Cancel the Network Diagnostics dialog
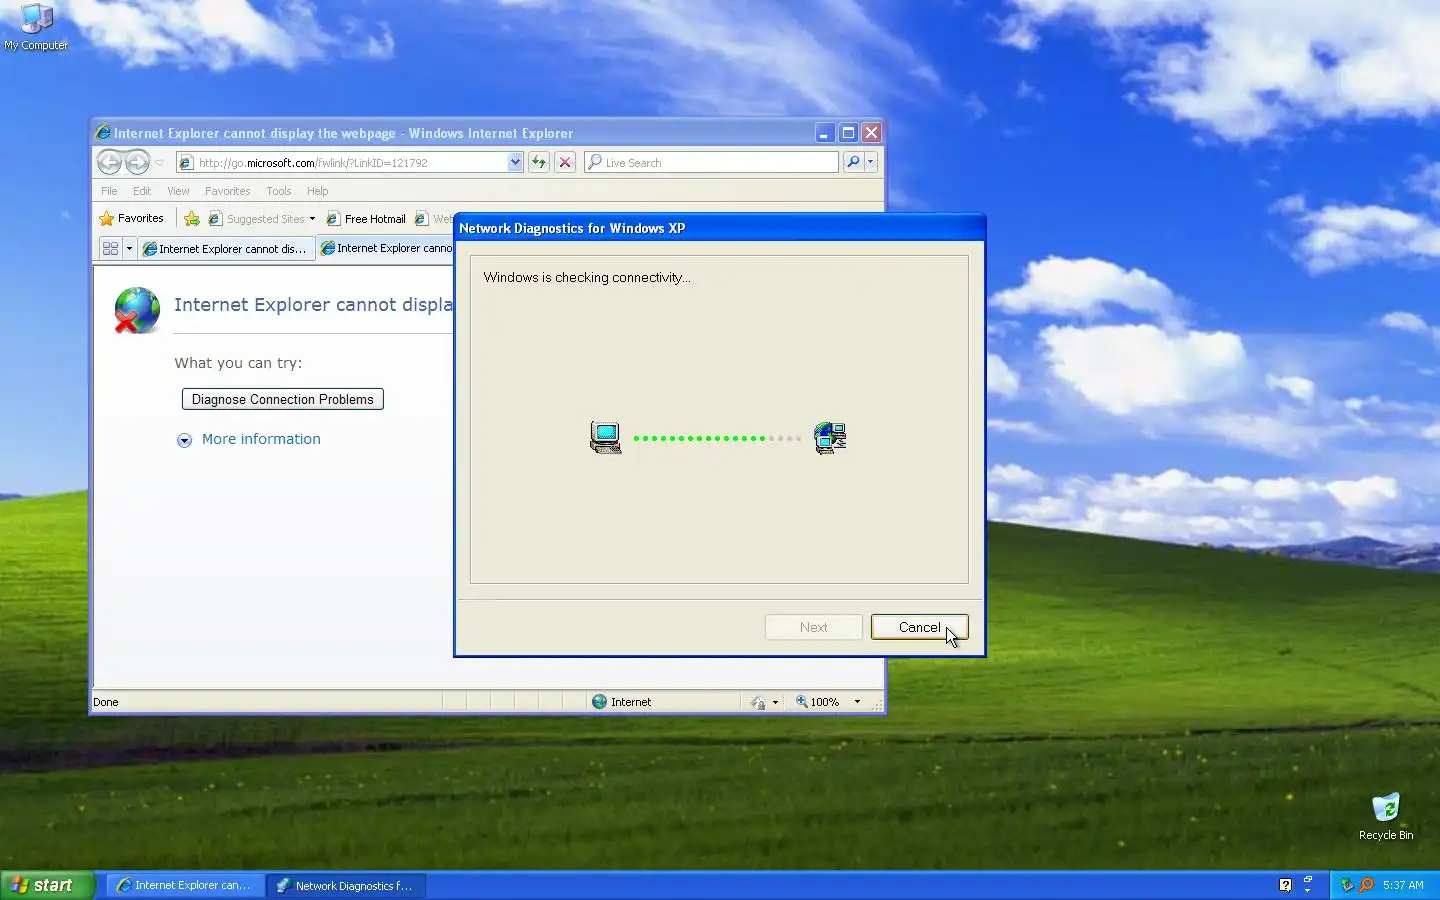The width and height of the screenshot is (1440, 900). point(919,627)
